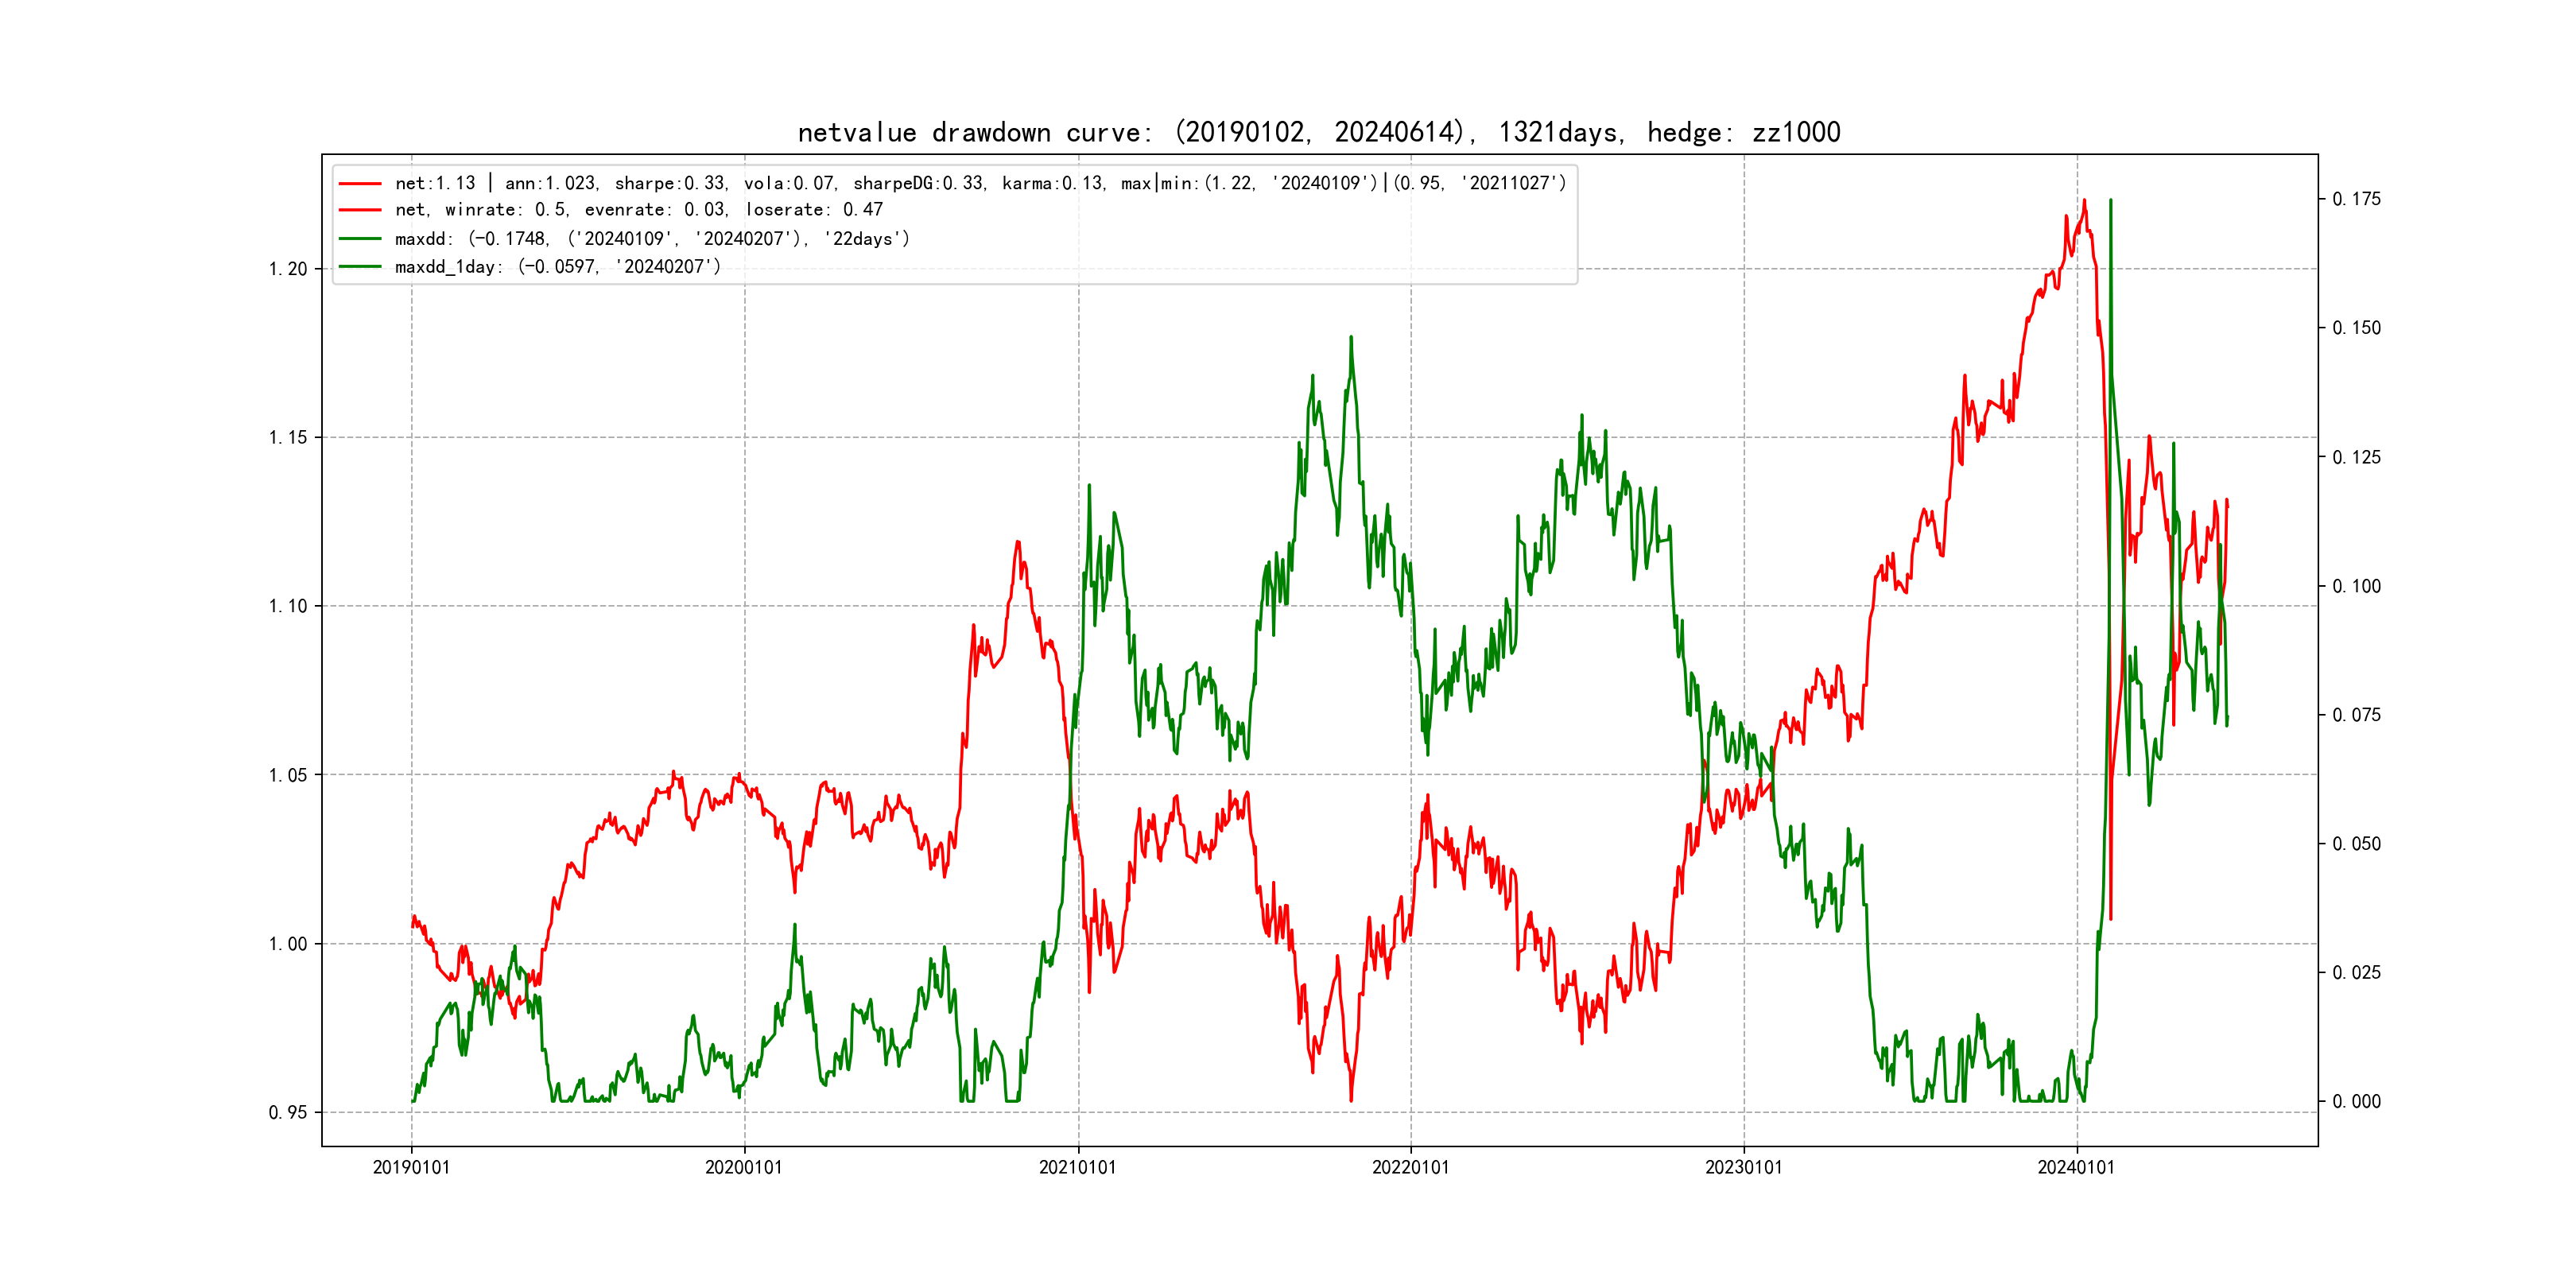The image size is (2576, 1288).
Task: Click the green swatch beside the maxdd_1day entry
Action: click(360, 267)
